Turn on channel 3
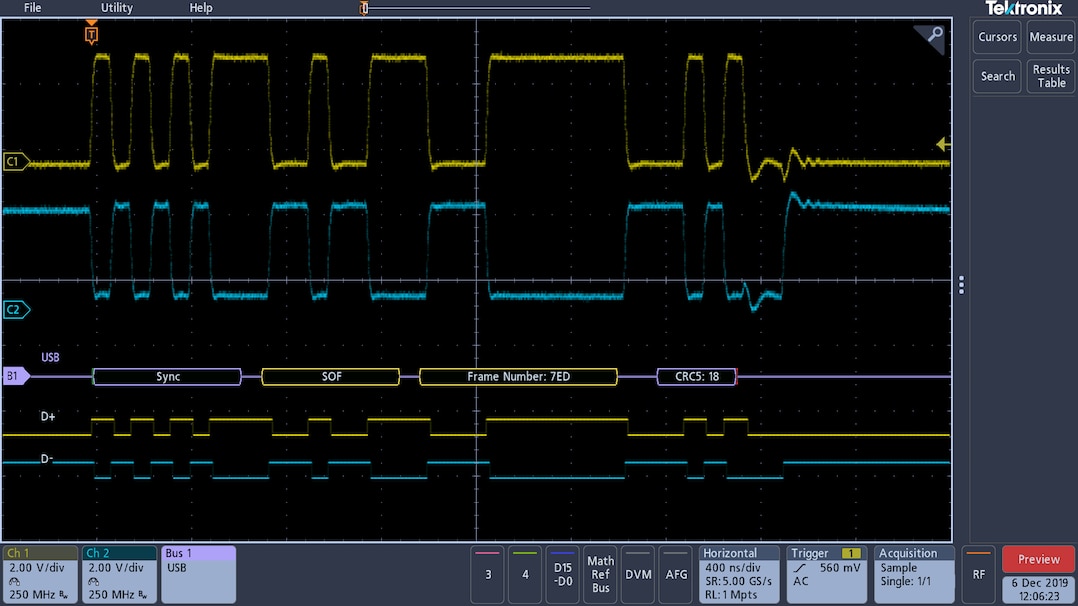1078x606 pixels. coord(488,574)
